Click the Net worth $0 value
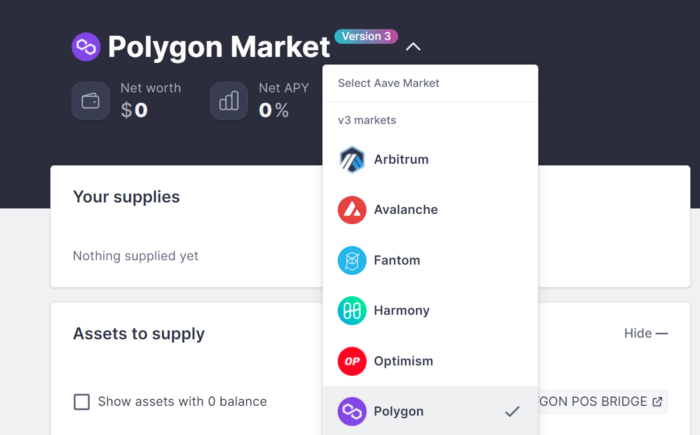The height and width of the screenshot is (435, 700). pos(134,110)
